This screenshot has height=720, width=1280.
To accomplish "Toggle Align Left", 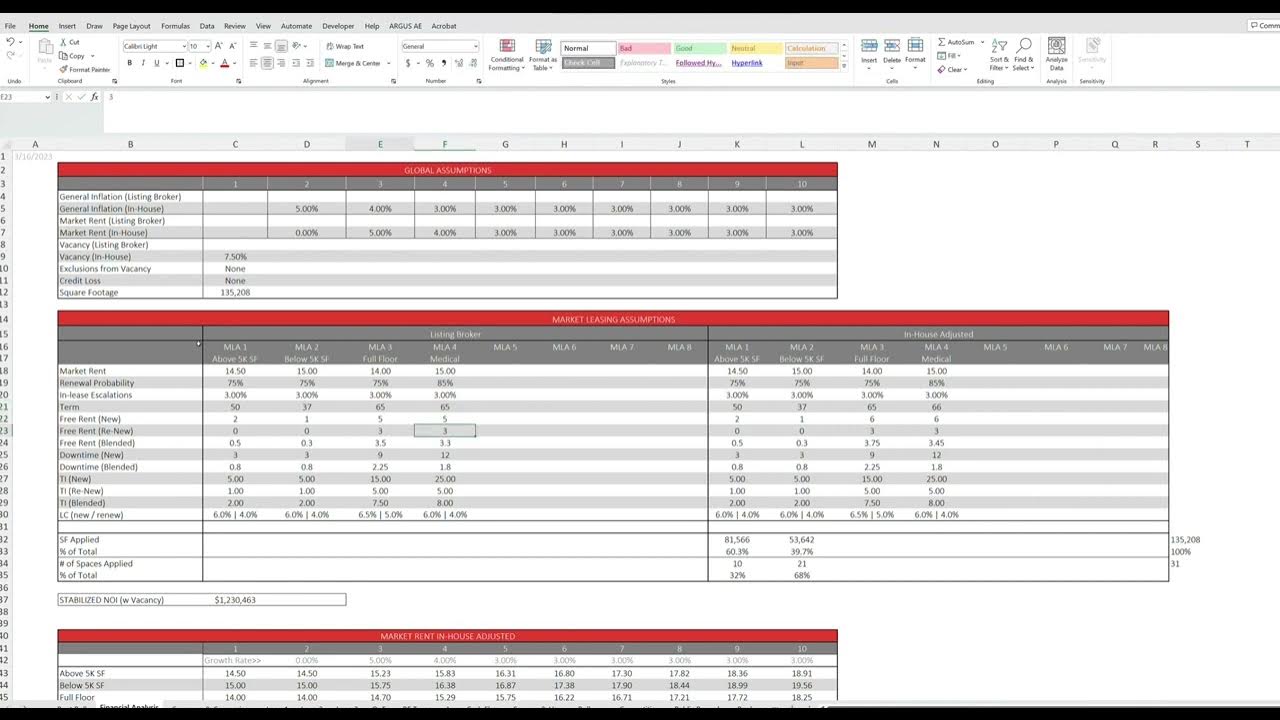I will (x=253, y=63).
